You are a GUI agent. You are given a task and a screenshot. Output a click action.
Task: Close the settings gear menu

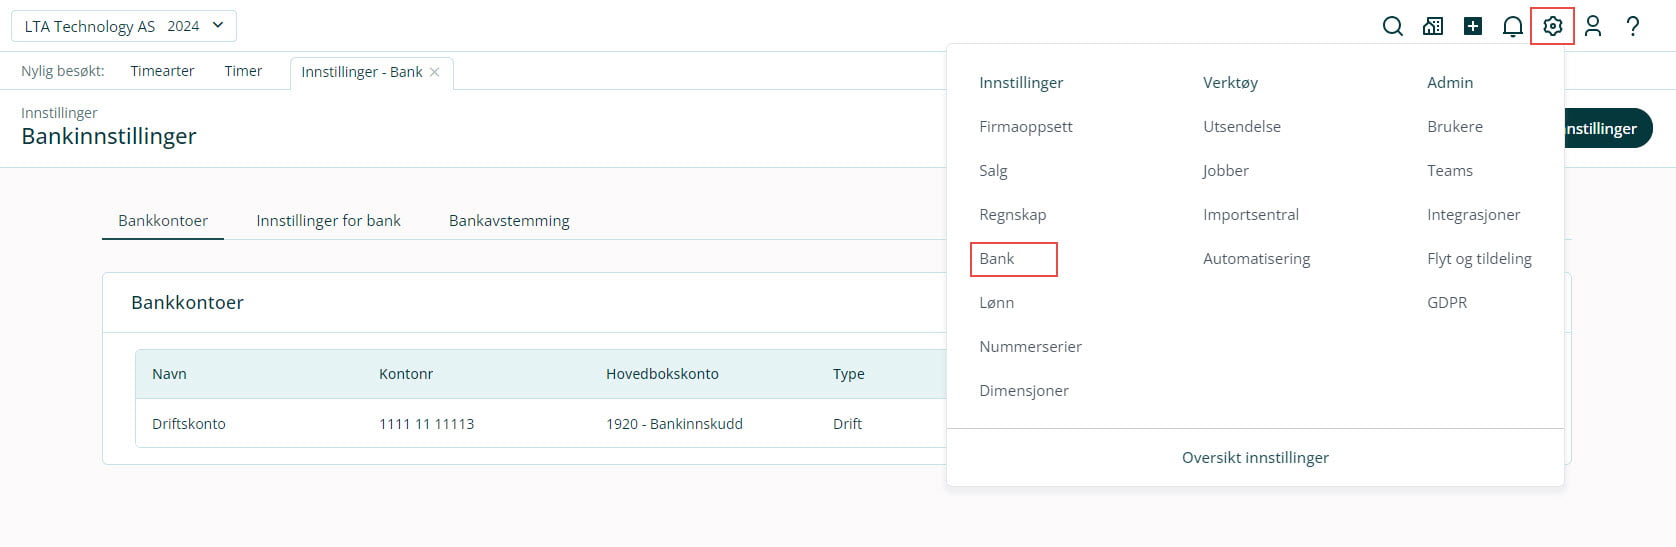click(1552, 27)
